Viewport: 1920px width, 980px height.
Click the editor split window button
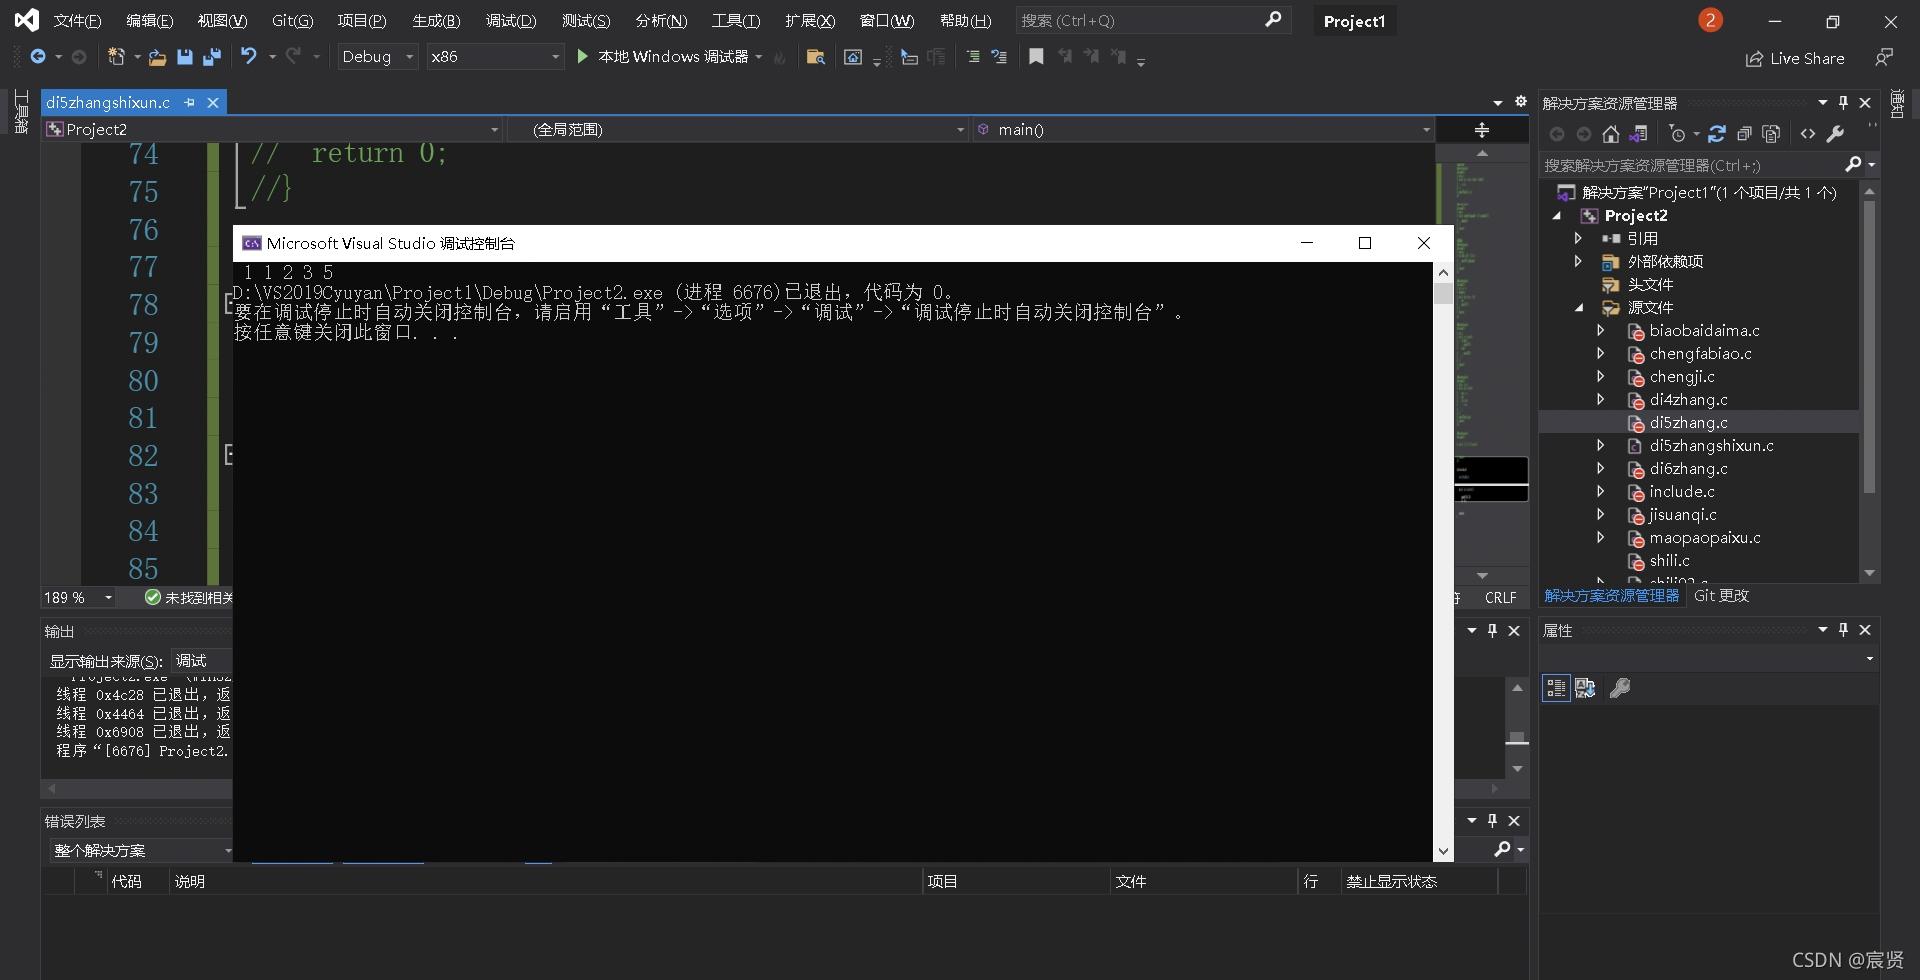tap(1482, 130)
